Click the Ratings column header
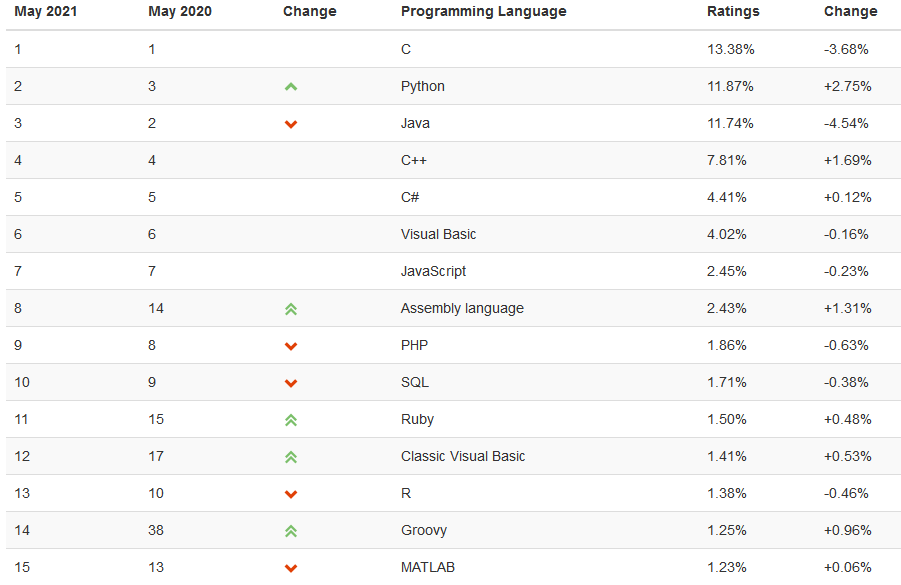Screen dimensions: 901x585 click(x=733, y=11)
